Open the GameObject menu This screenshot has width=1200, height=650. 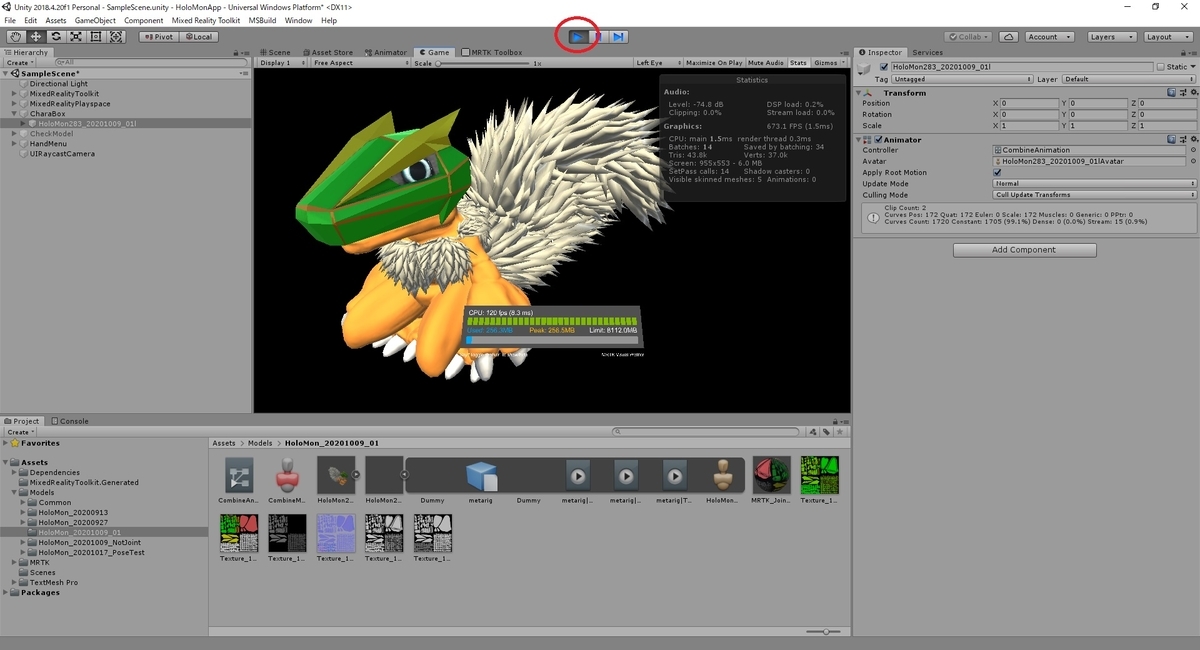click(x=95, y=20)
